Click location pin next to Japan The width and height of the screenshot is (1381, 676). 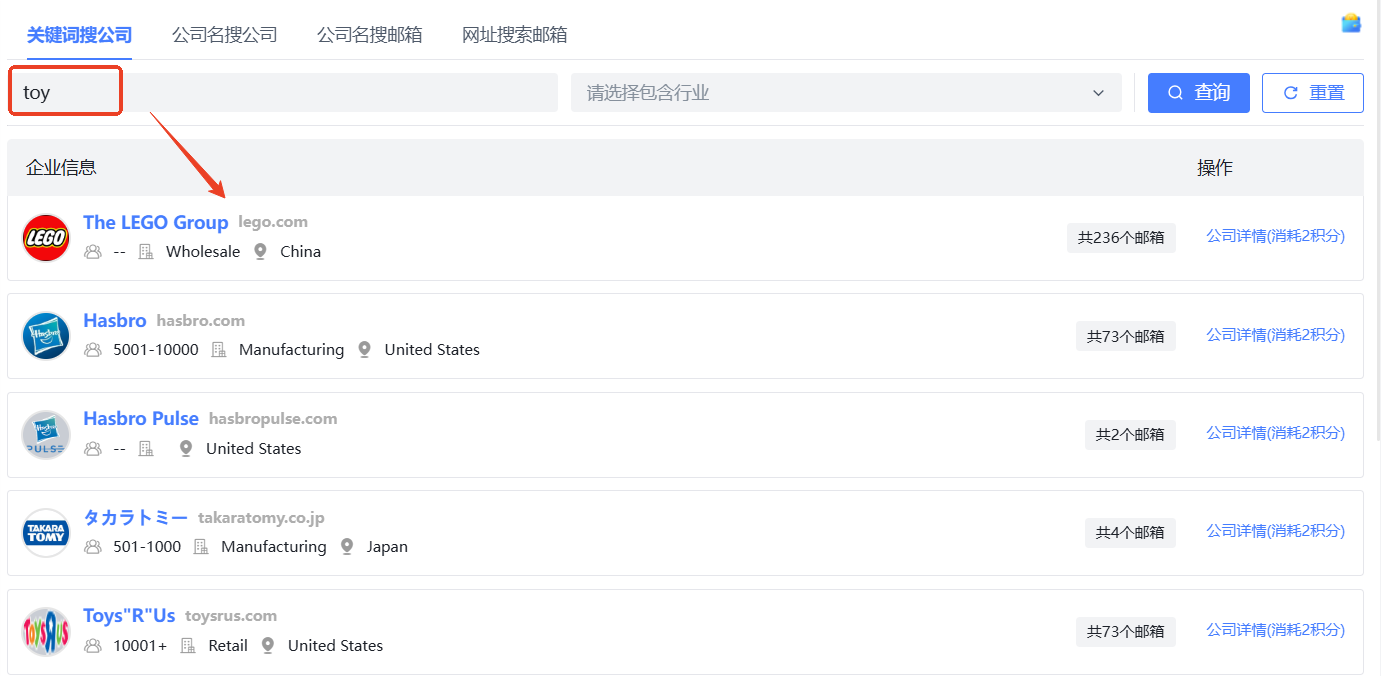point(347,547)
